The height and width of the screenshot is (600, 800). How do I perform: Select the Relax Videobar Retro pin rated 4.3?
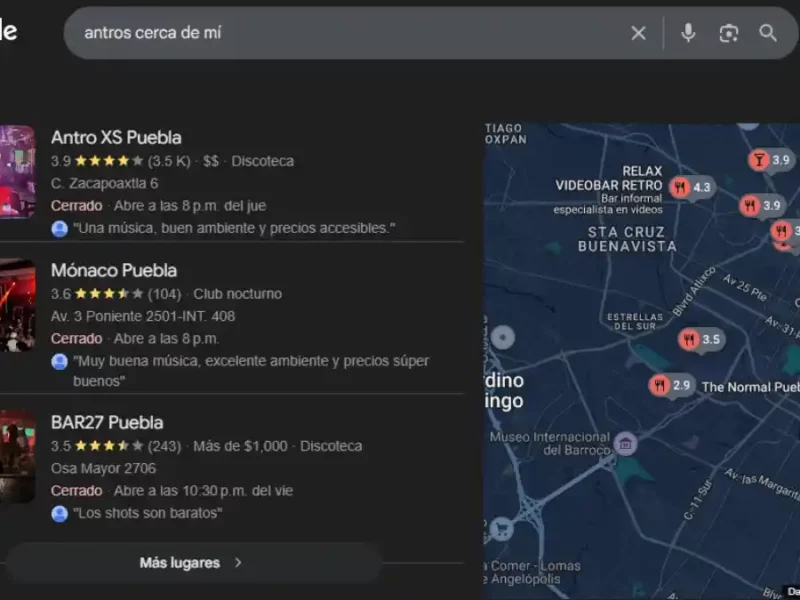tap(693, 187)
